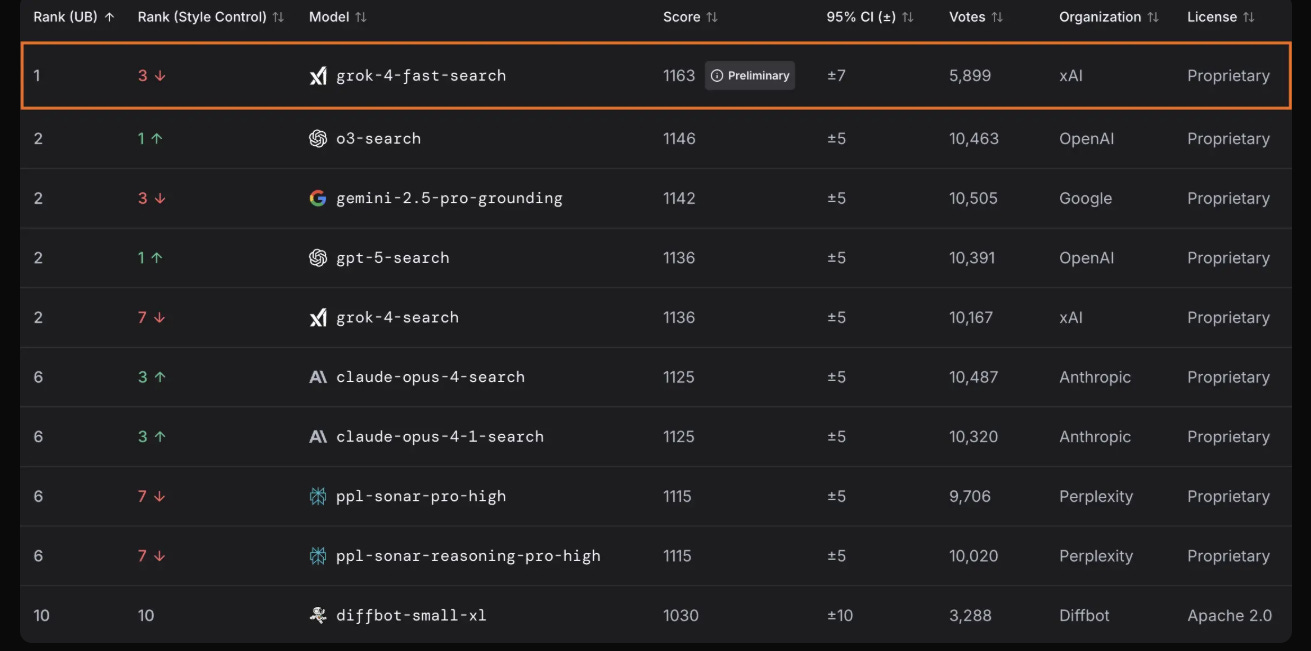Sort by the License column header
This screenshot has height=651, width=1311.
click(x=1221, y=17)
